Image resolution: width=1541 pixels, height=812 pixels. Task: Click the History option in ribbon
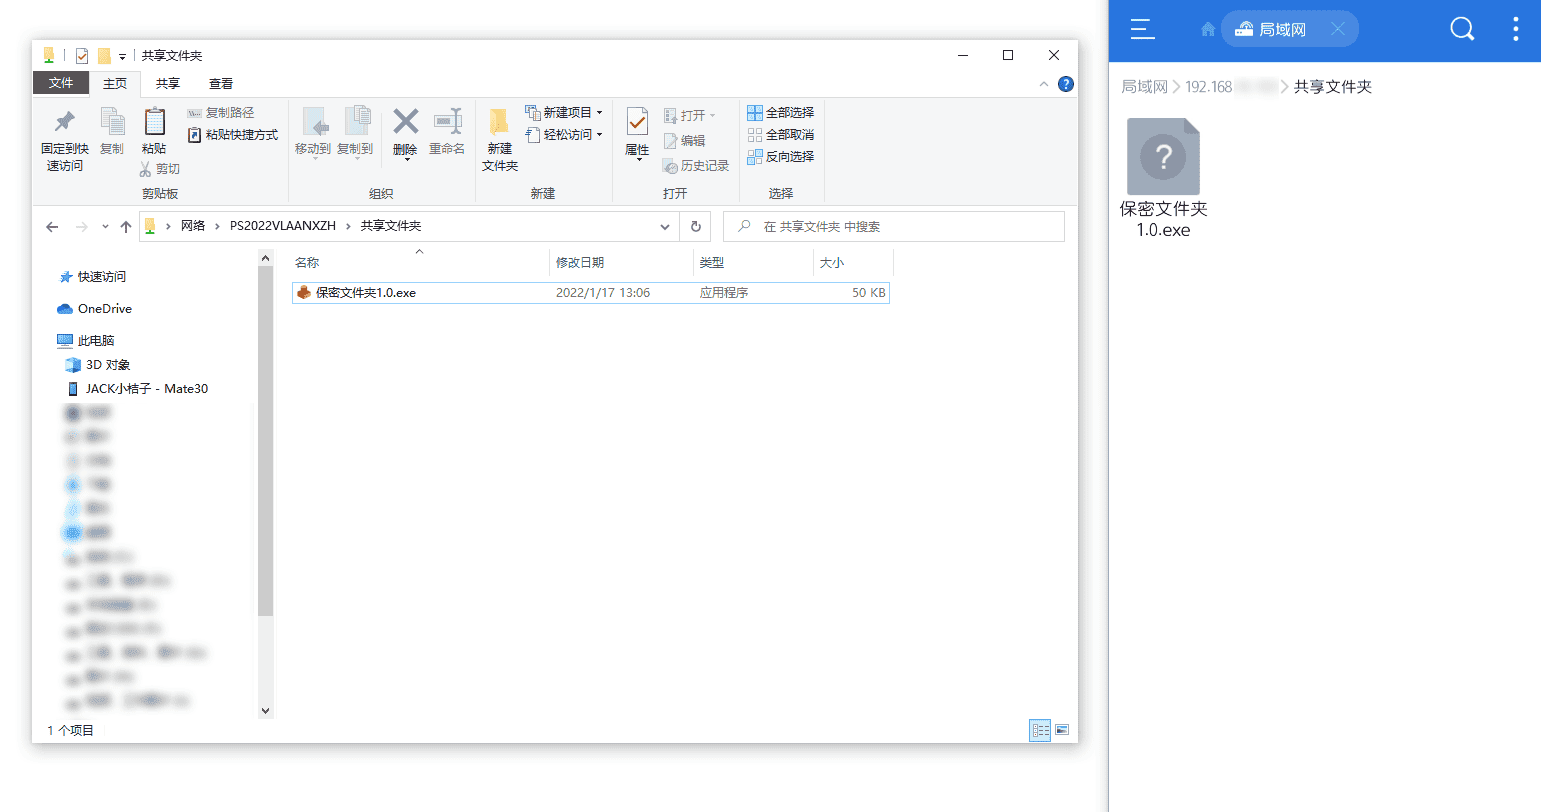coord(696,166)
